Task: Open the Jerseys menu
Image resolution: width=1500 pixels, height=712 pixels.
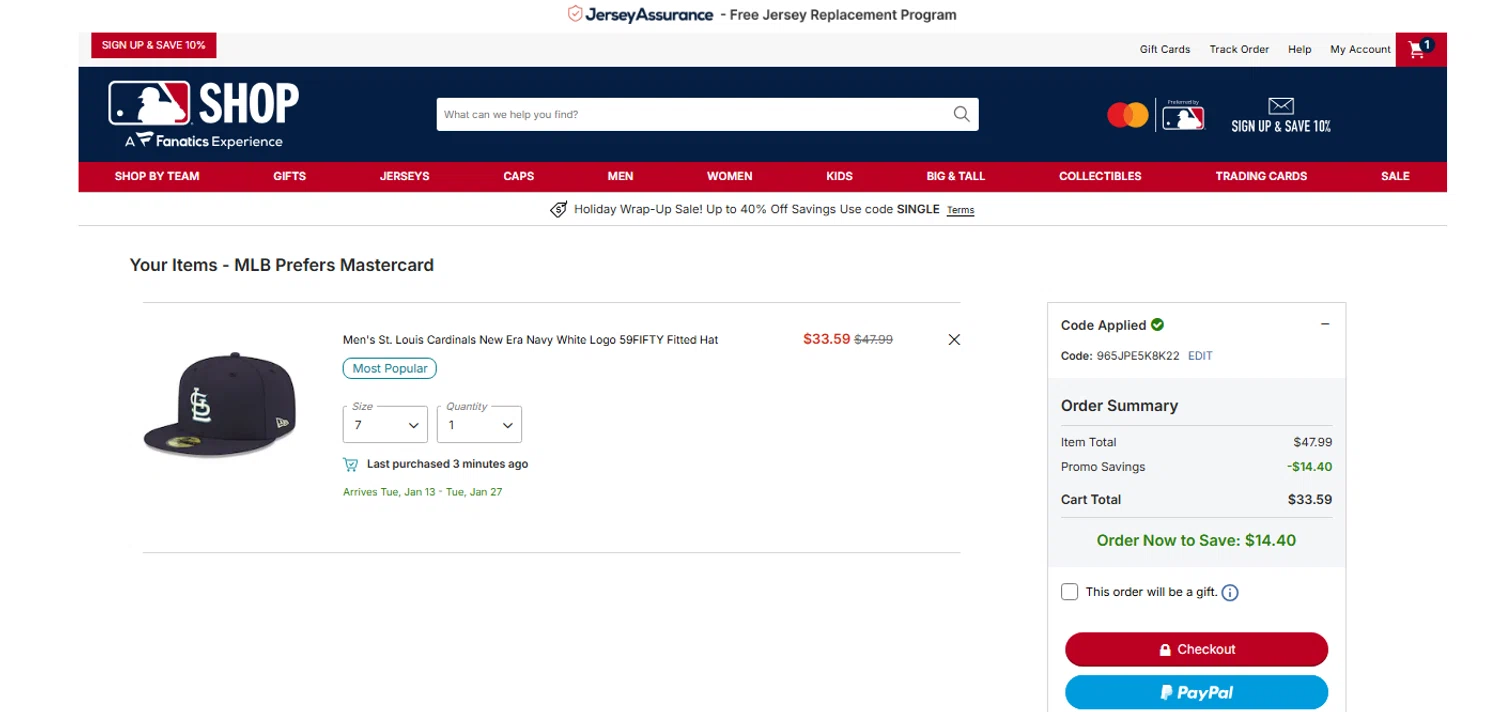Action: click(405, 176)
